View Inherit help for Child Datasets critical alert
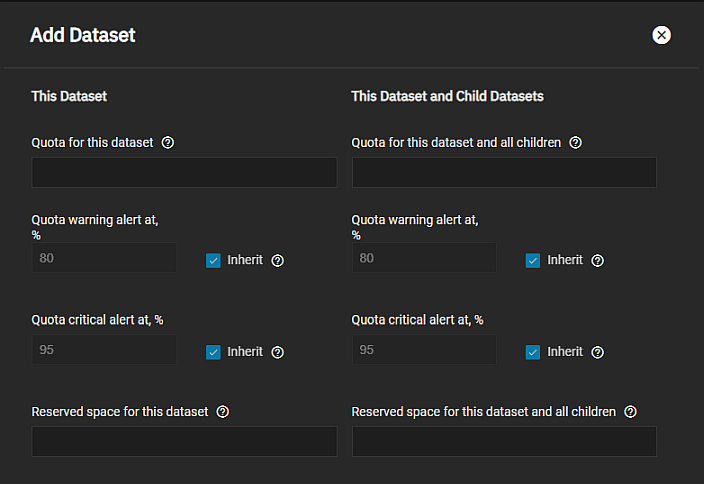The image size is (704, 484). (x=597, y=352)
